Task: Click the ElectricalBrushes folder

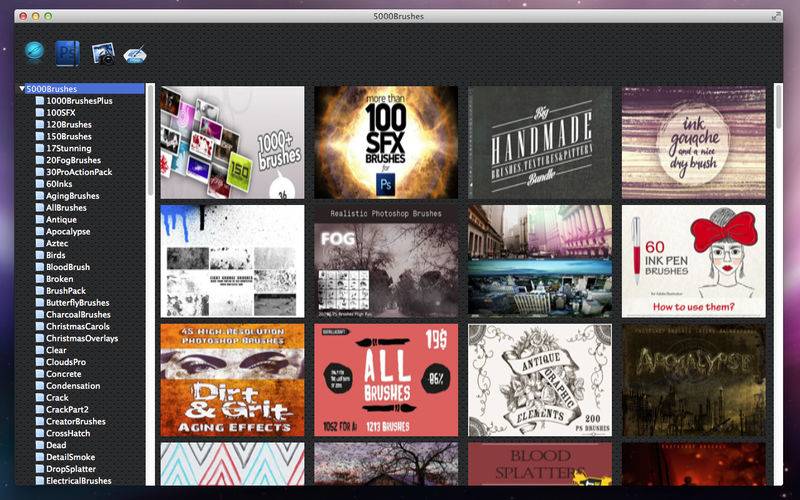Action: point(73,481)
